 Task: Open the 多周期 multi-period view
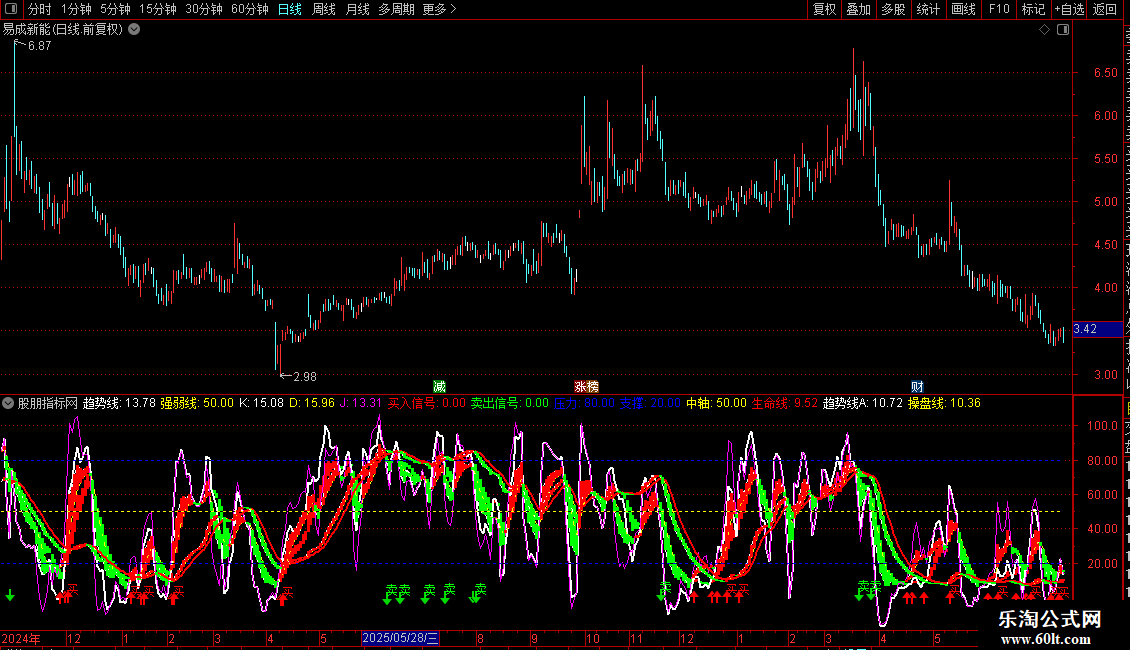coord(396,9)
